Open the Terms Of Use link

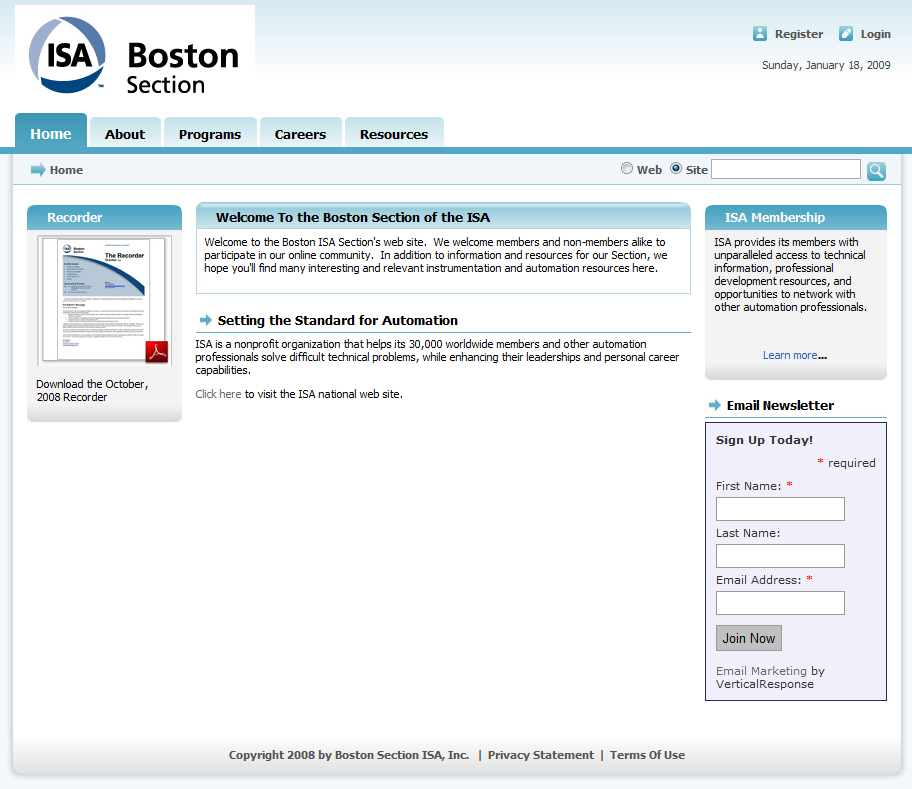tap(647, 755)
